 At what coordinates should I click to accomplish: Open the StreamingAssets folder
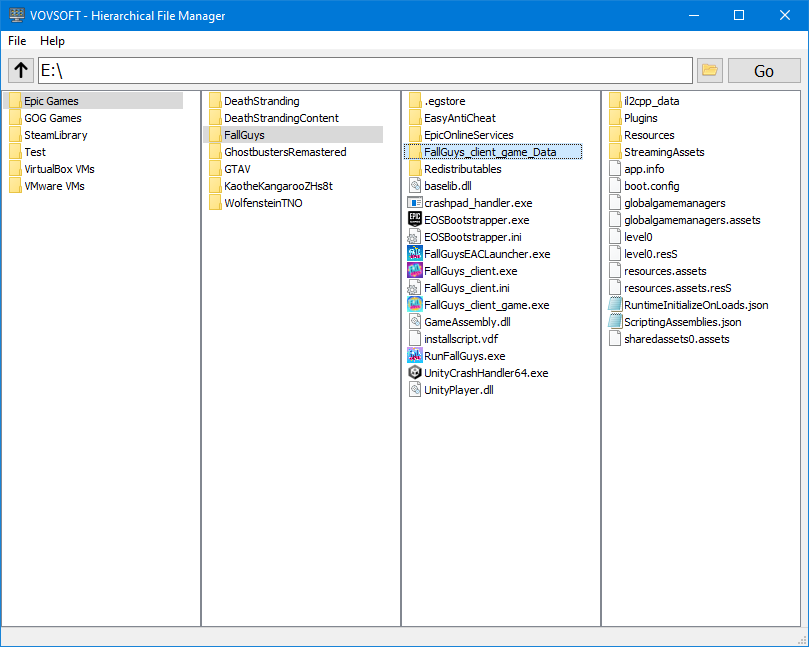click(664, 152)
